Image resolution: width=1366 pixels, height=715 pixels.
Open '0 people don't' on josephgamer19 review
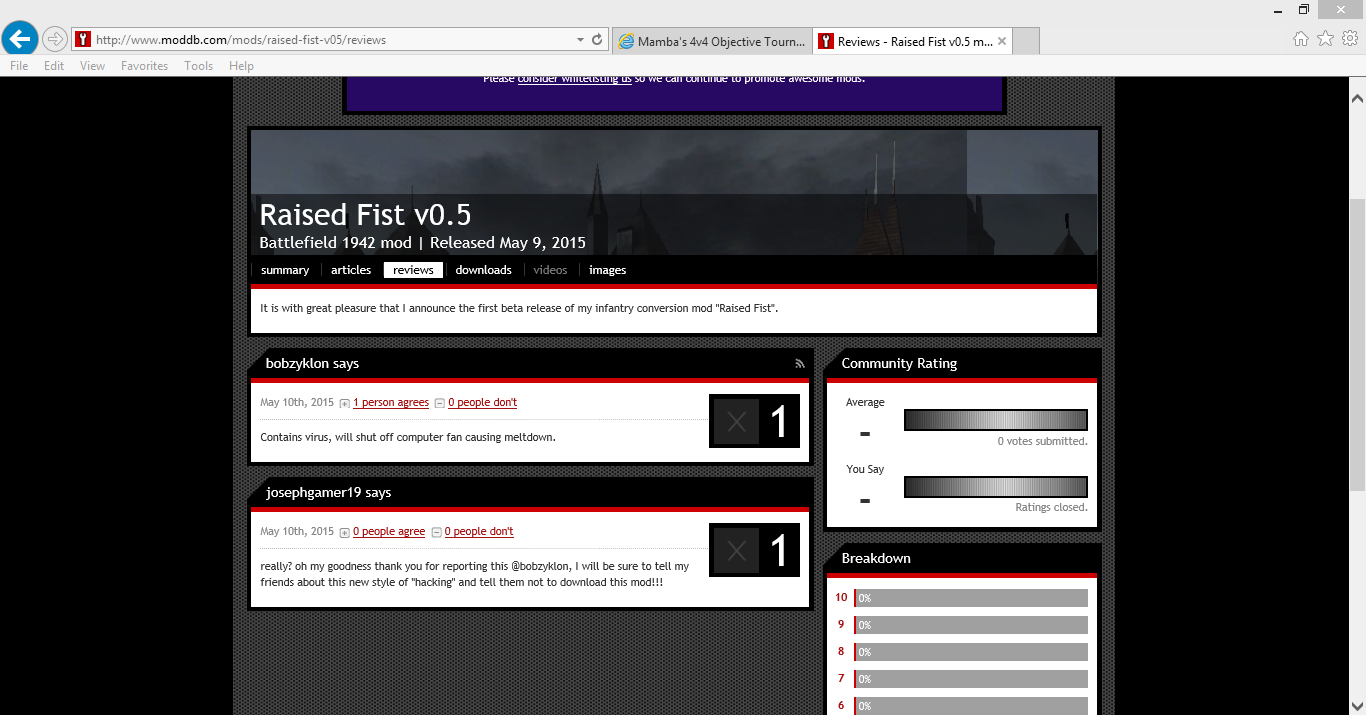(479, 531)
